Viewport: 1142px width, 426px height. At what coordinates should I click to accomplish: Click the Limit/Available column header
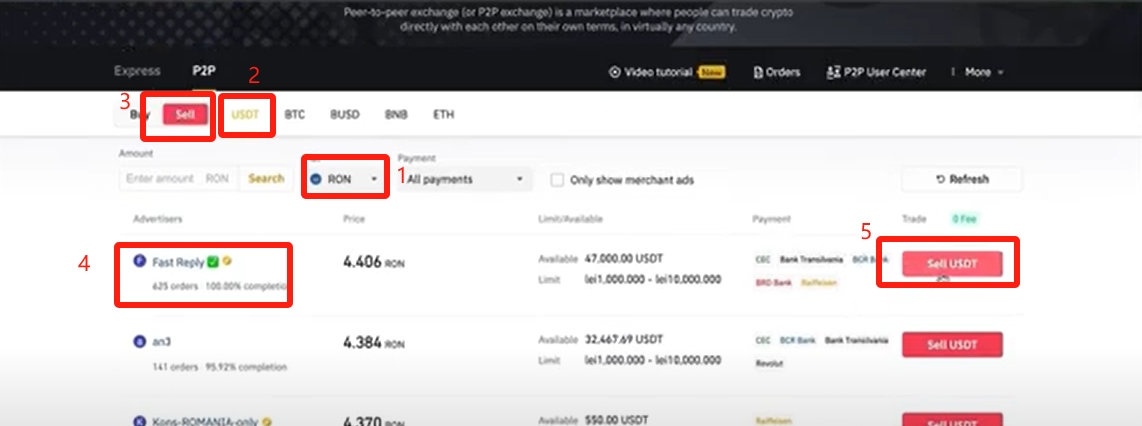570,218
